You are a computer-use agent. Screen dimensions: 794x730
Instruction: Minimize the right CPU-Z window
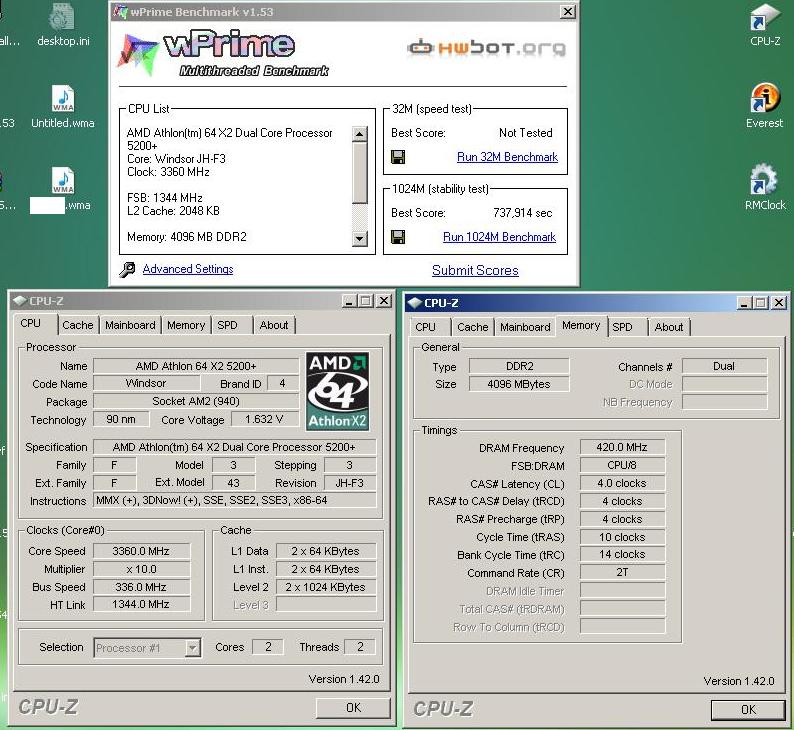(744, 303)
